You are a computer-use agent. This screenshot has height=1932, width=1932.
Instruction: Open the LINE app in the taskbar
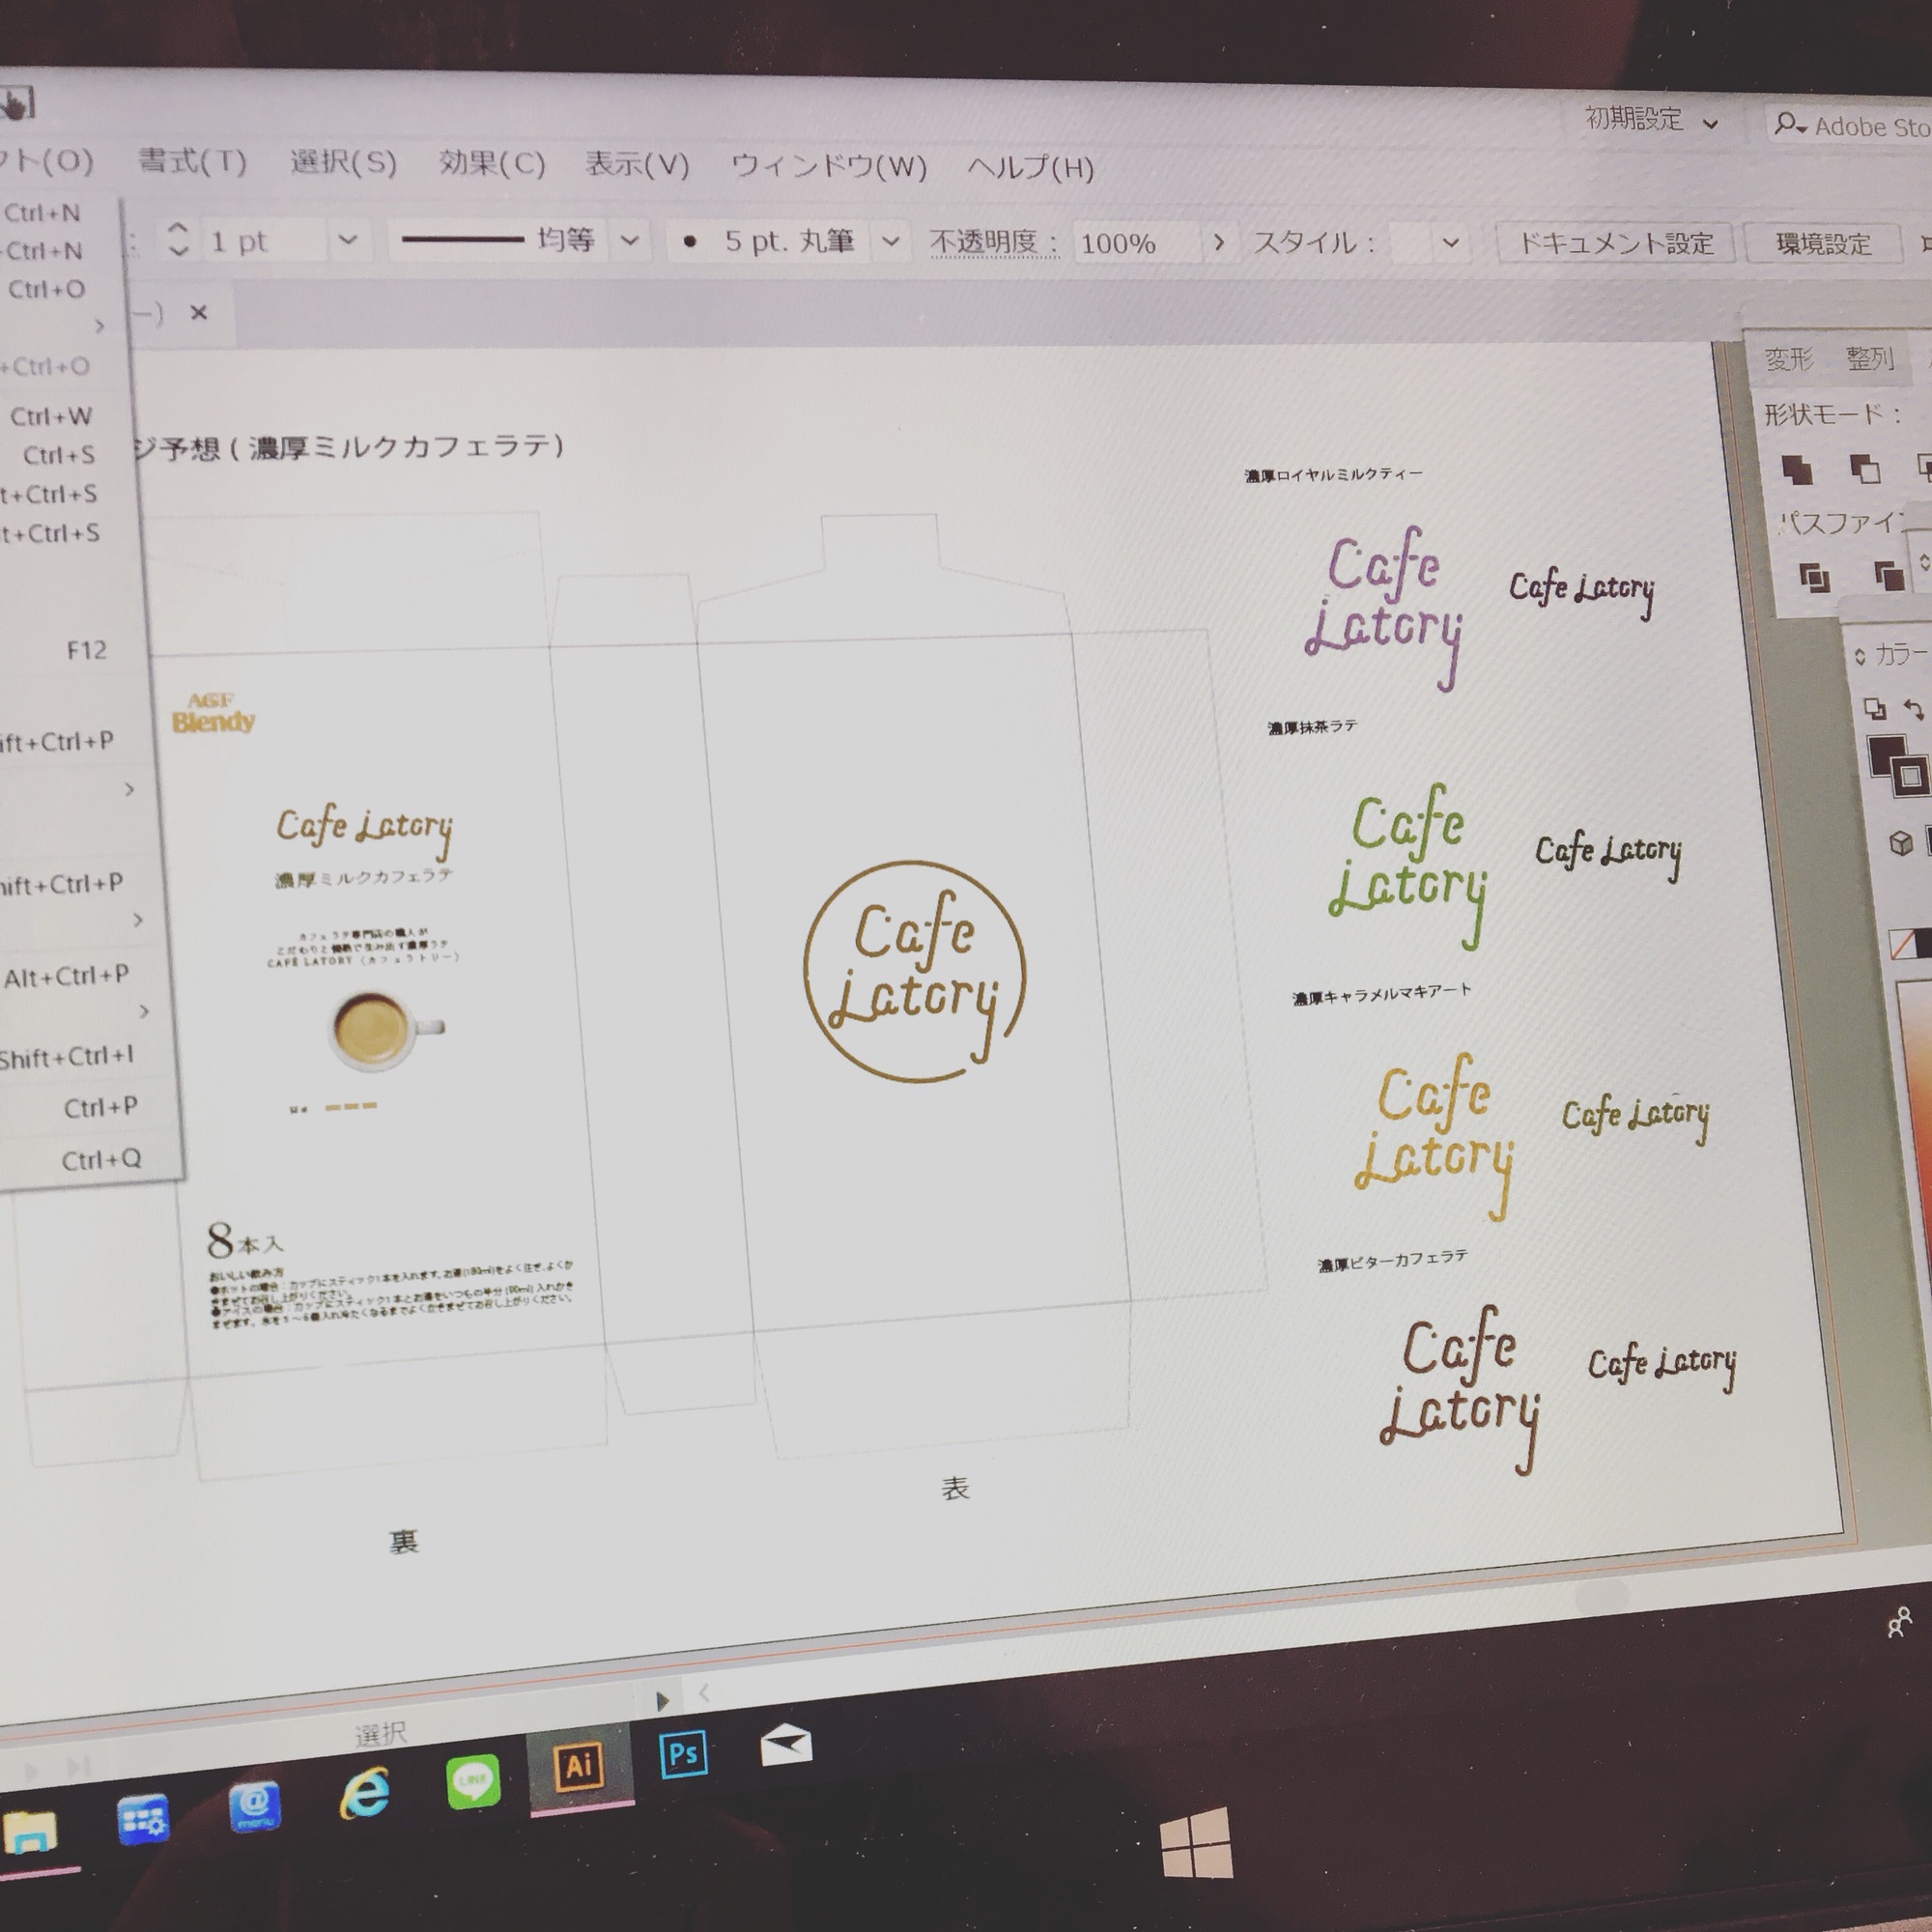473,1781
